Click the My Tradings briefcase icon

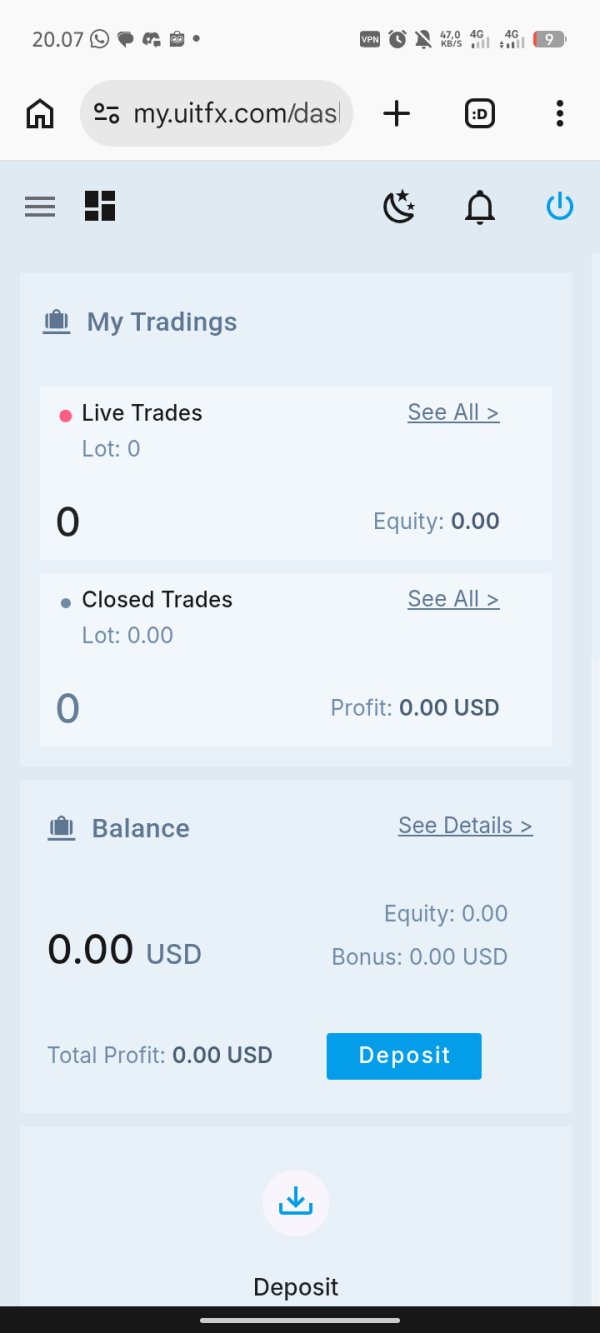point(57,322)
